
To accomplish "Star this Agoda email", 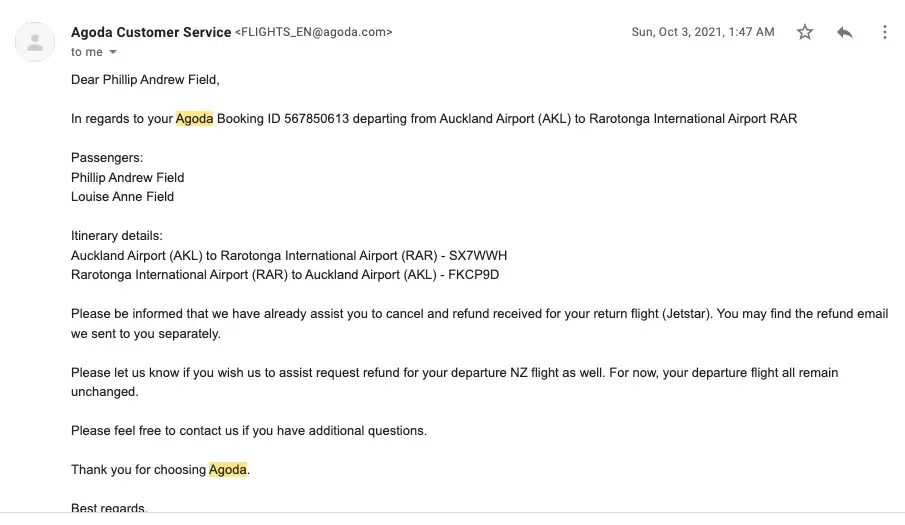I will pos(805,32).
